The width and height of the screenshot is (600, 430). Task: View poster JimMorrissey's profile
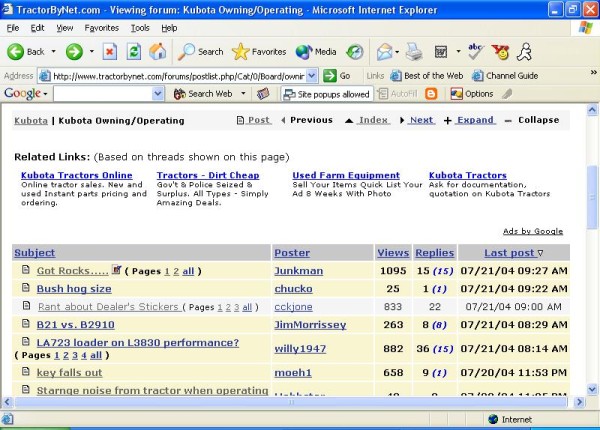tap(310, 325)
